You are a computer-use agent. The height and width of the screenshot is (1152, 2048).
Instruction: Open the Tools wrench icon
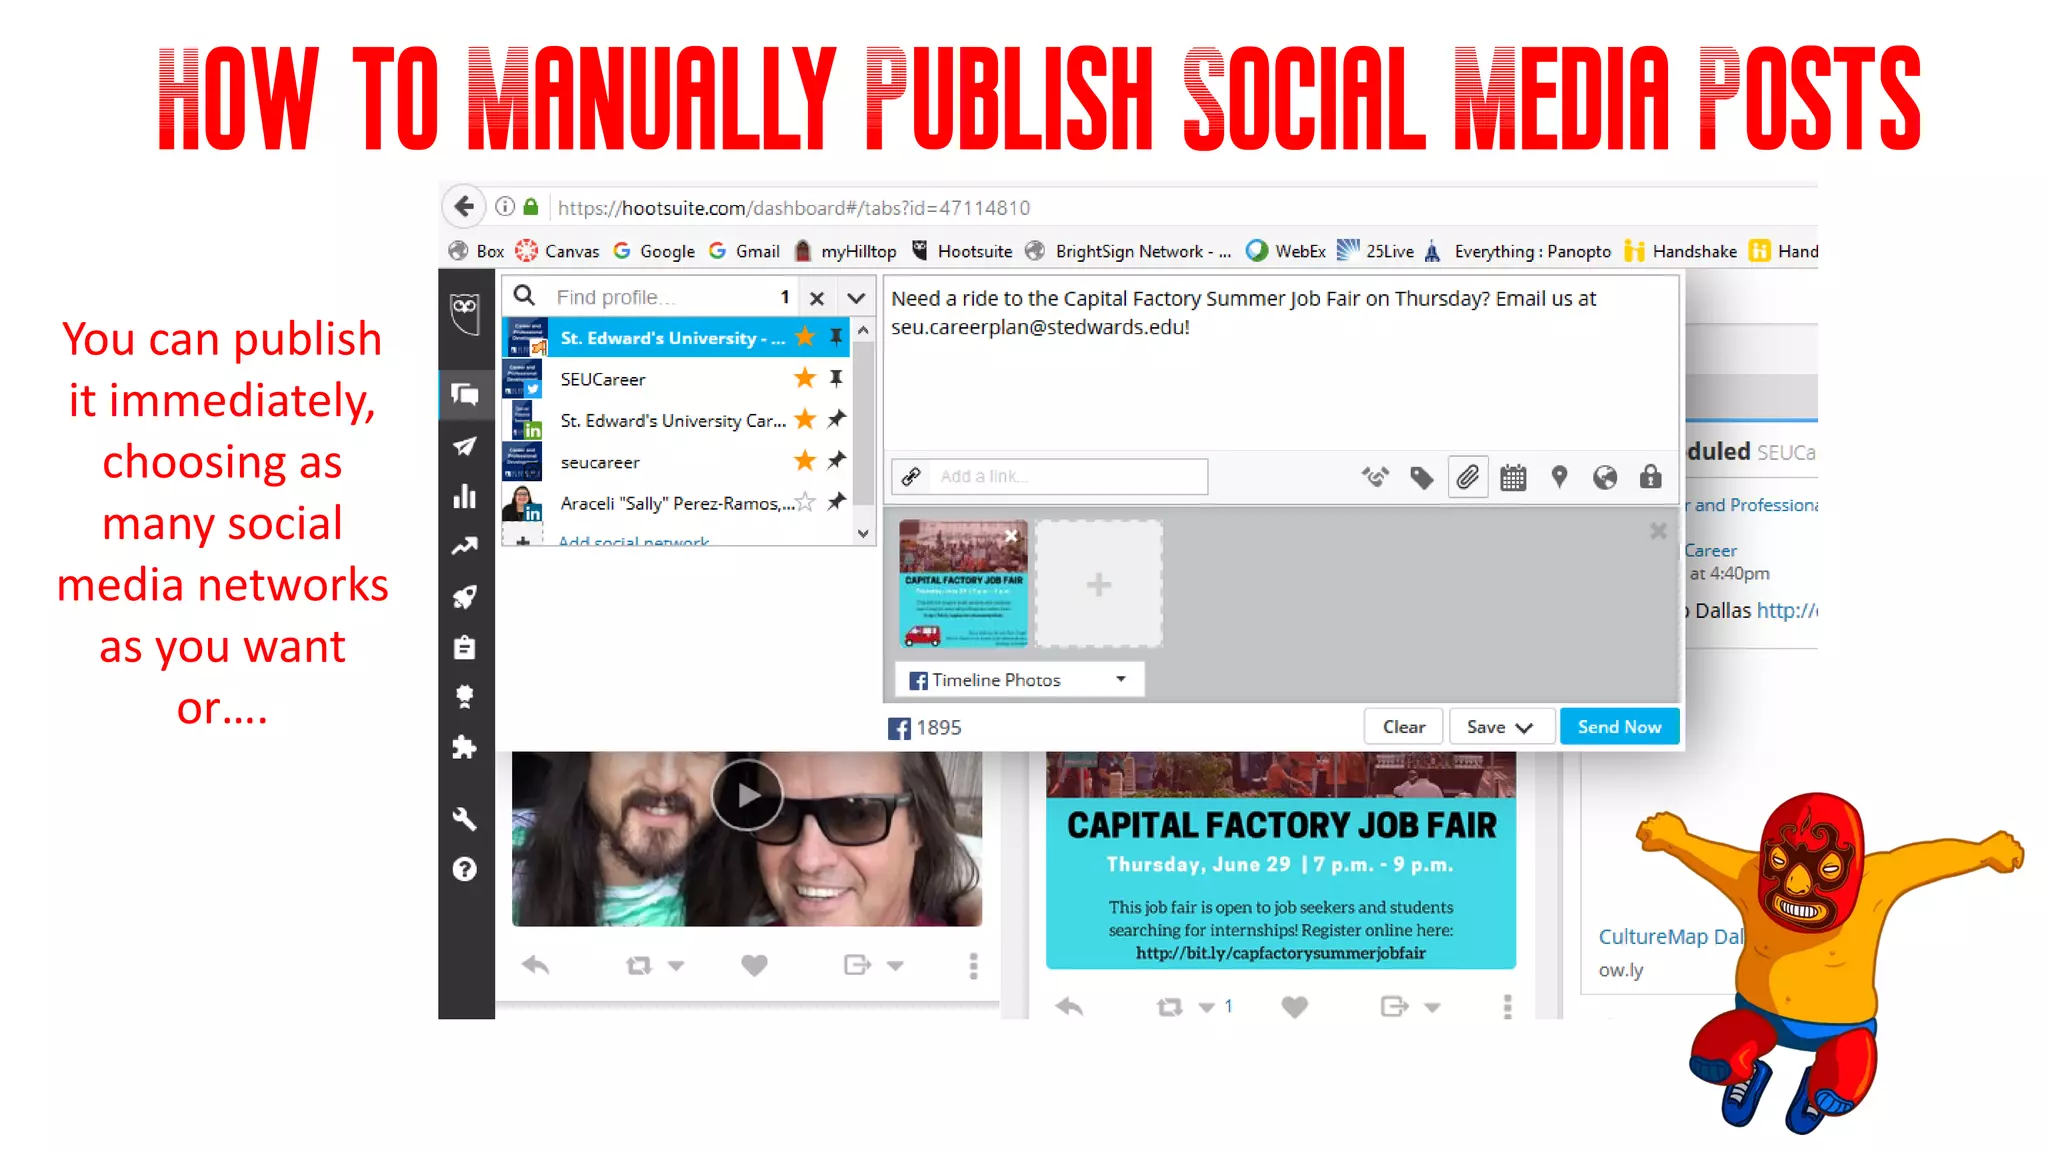465,819
